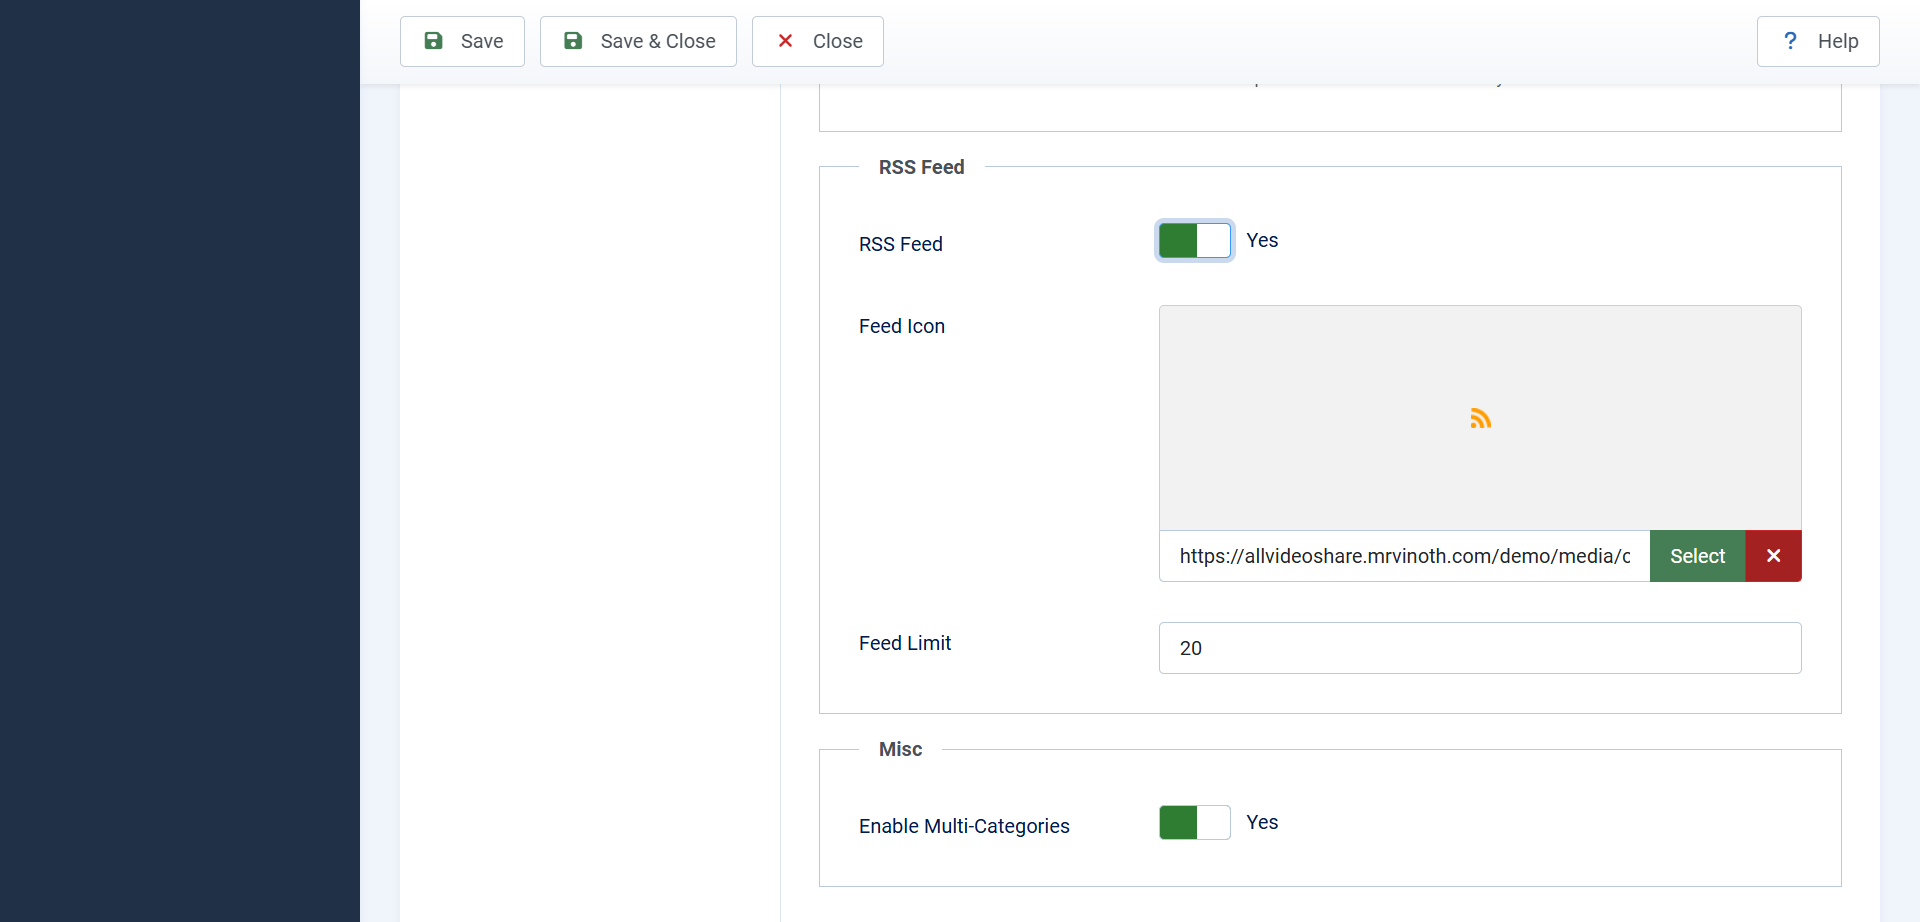
Task: Open the Help page
Action: 1818,41
